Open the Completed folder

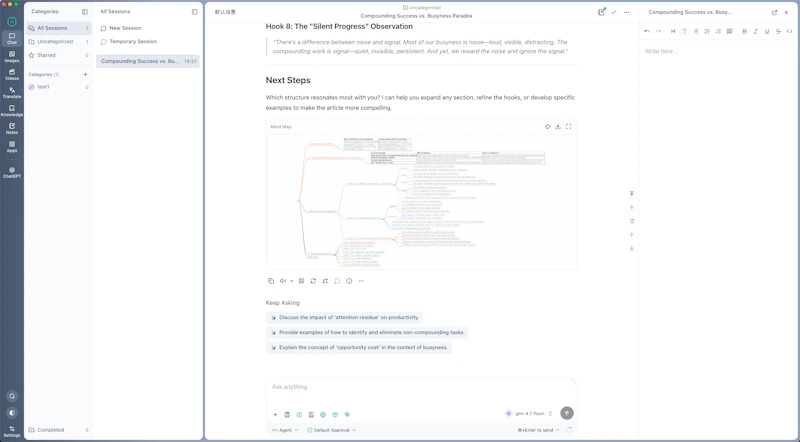(59, 430)
